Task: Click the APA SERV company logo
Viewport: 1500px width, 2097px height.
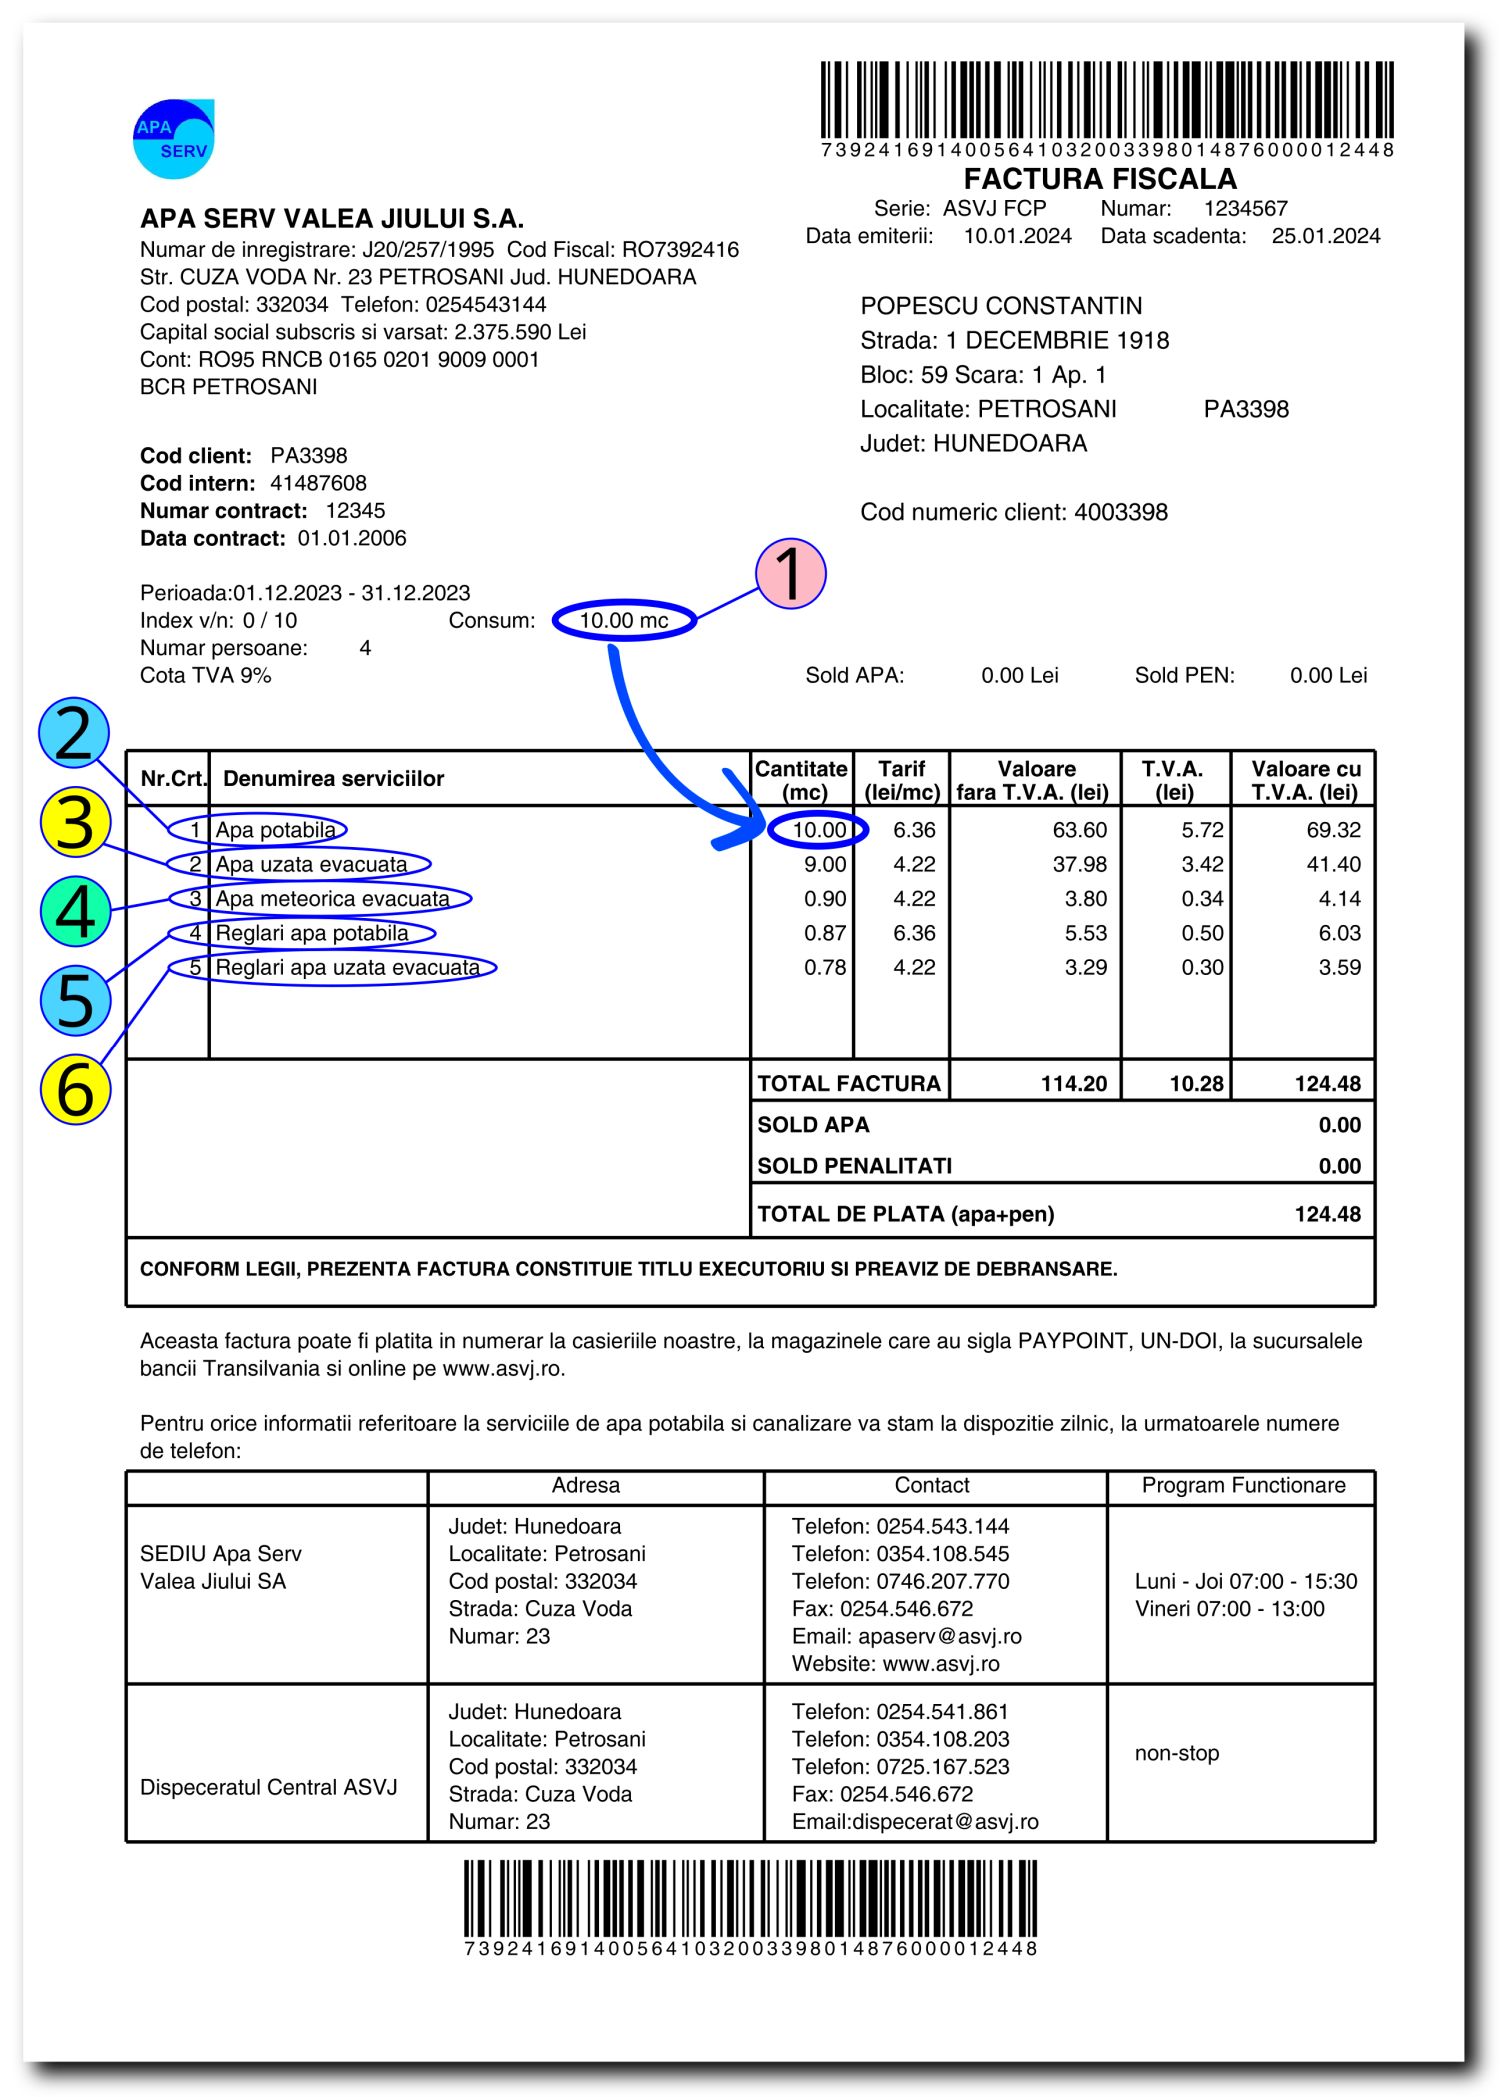Action: point(174,139)
